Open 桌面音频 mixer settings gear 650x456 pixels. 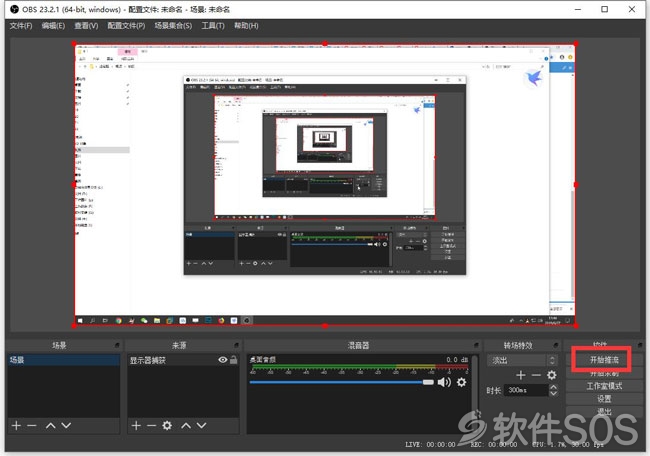pos(461,382)
